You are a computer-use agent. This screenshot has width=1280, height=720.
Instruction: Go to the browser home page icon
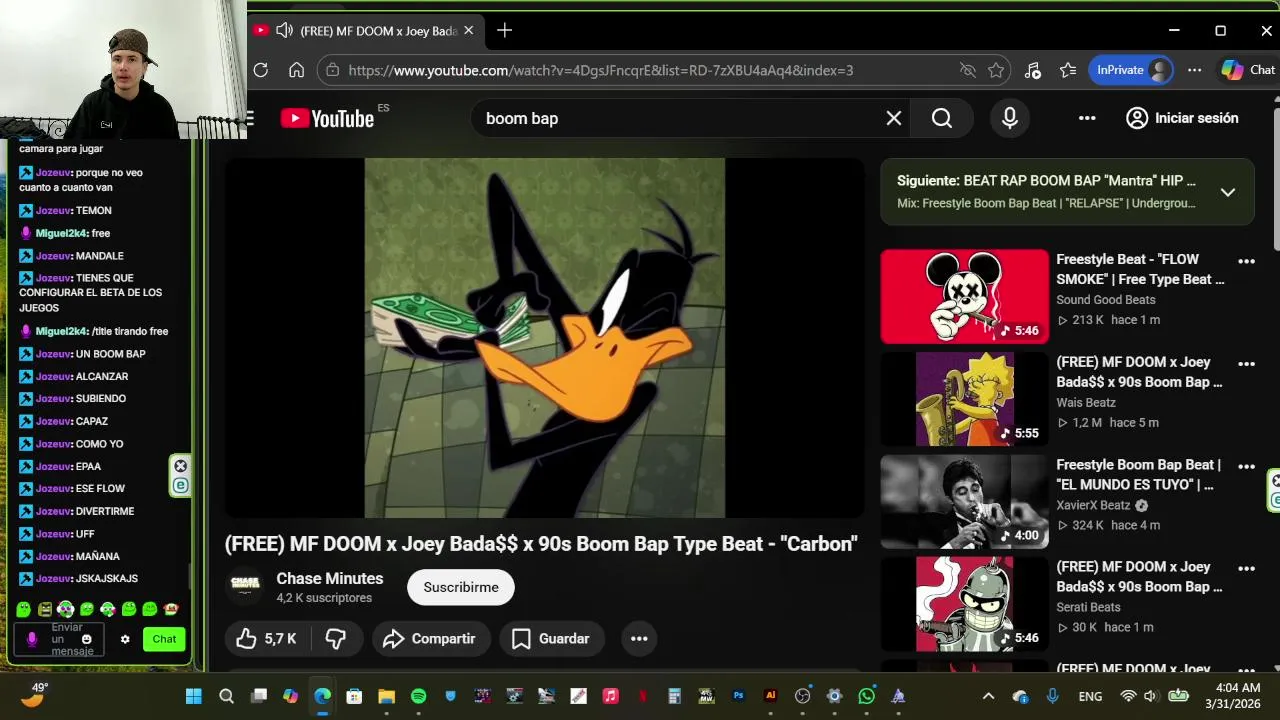[296, 70]
